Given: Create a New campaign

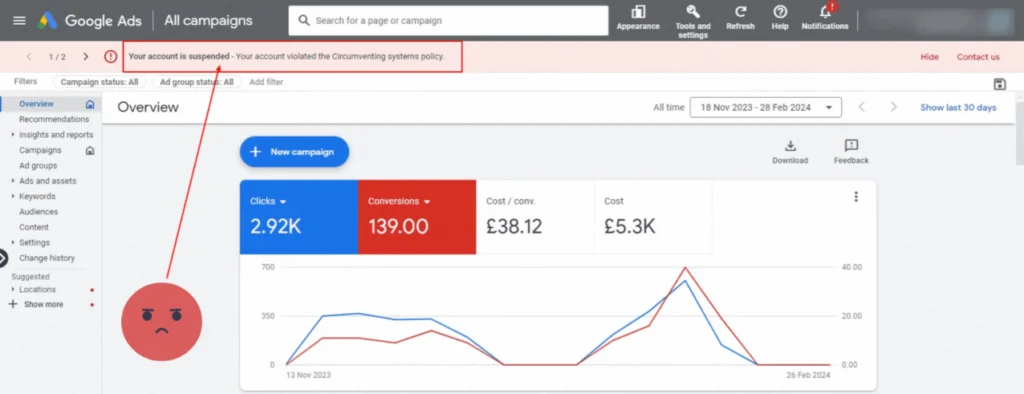Looking at the screenshot, I should point(294,152).
